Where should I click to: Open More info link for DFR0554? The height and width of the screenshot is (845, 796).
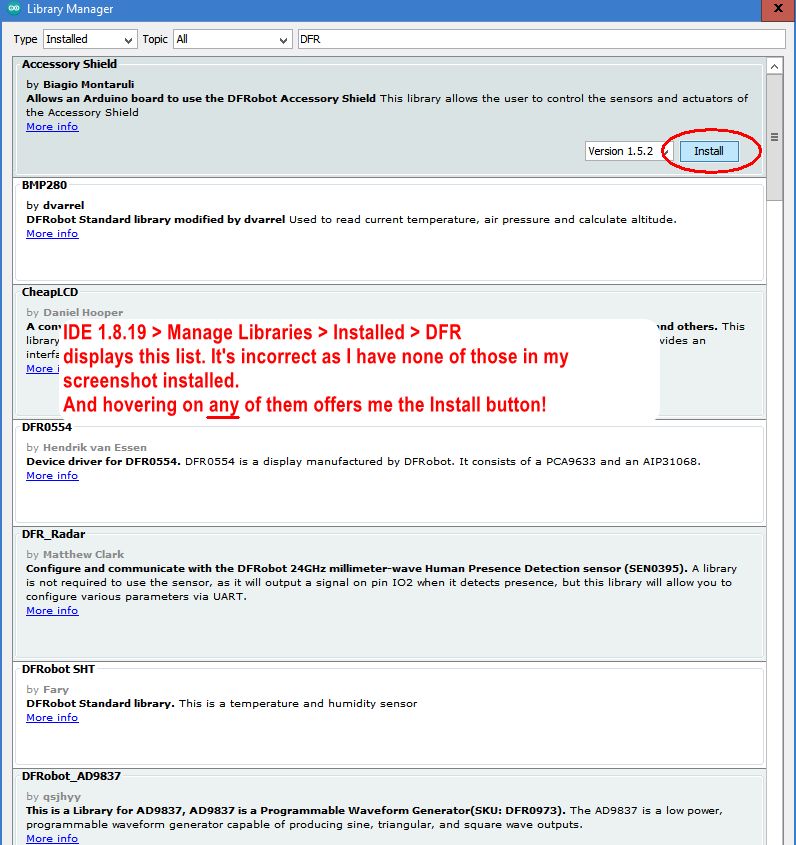click(52, 476)
